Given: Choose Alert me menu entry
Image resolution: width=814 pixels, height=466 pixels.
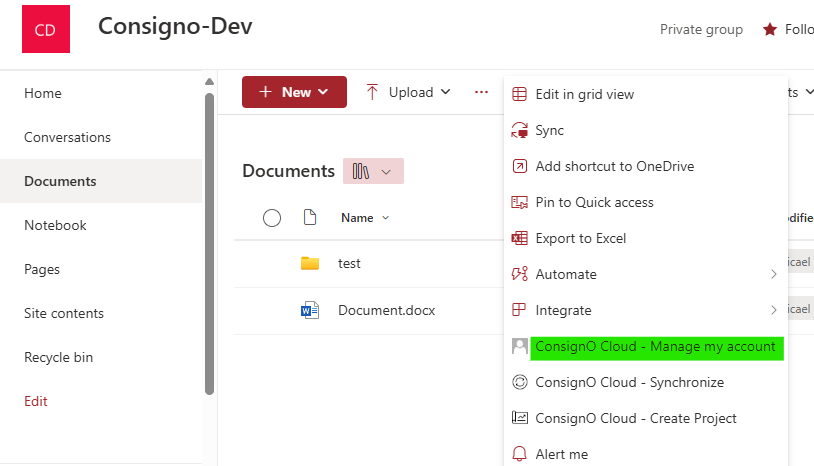Looking at the screenshot, I should [646, 454].
